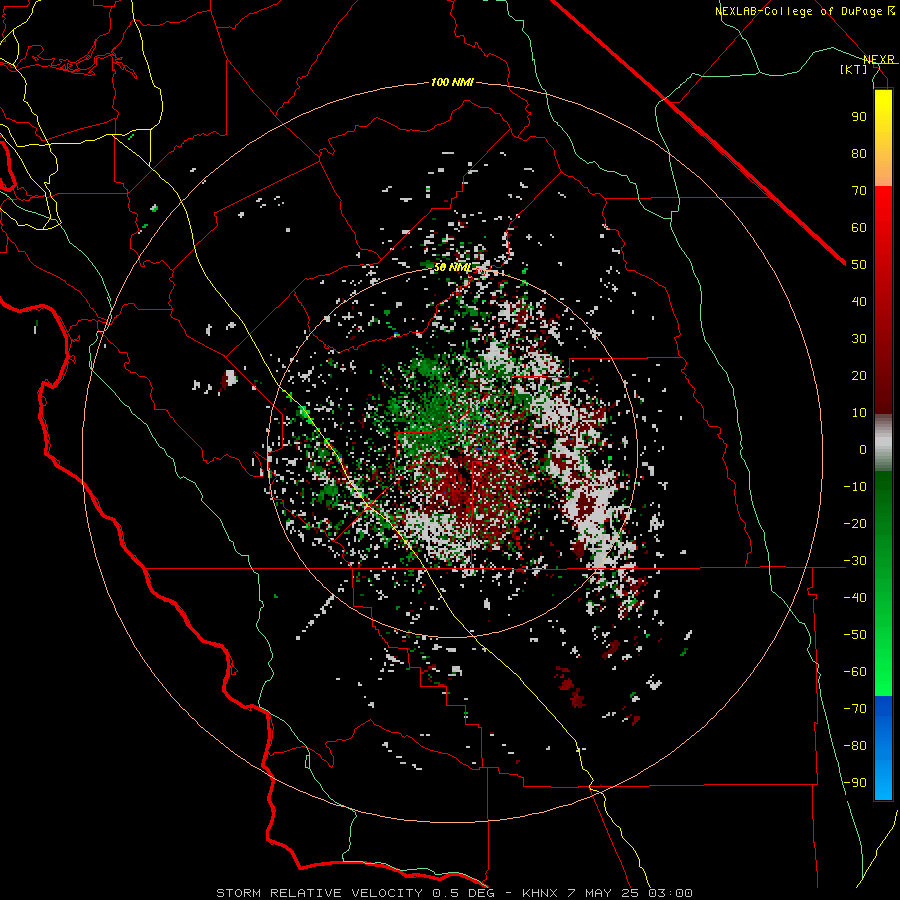Screen dimensions: 900x900
Task: Click the Storm Relative Velocity caption at bottom
Action: 454,893
